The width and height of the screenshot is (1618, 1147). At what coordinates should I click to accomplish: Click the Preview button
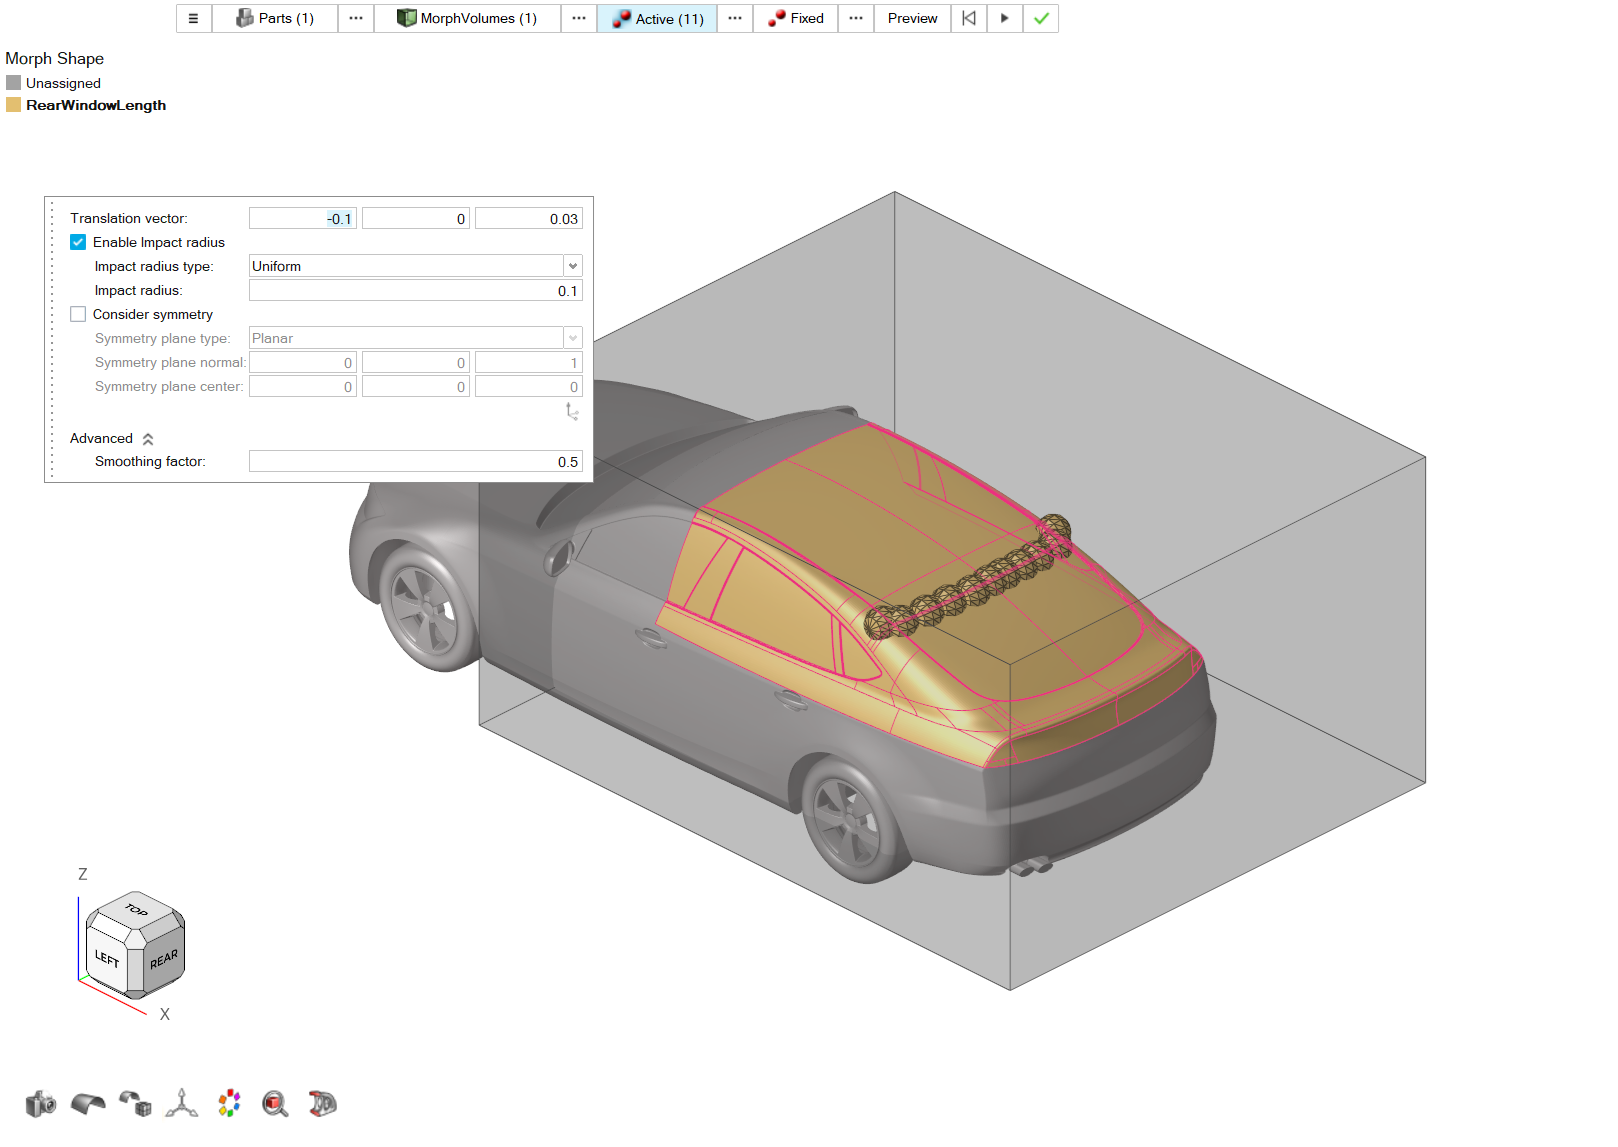point(912,18)
